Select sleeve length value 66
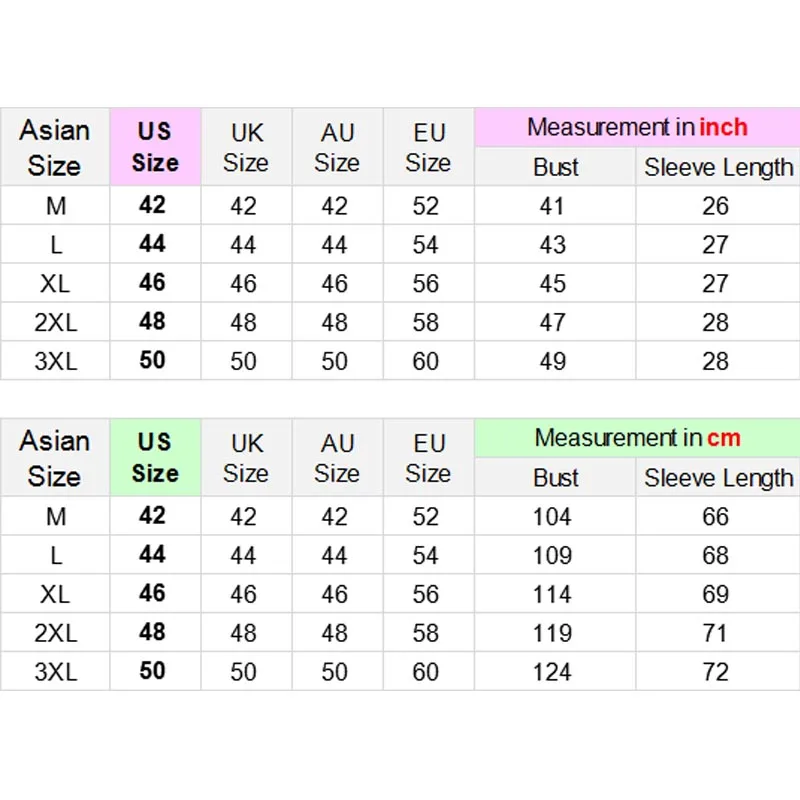 click(x=716, y=517)
